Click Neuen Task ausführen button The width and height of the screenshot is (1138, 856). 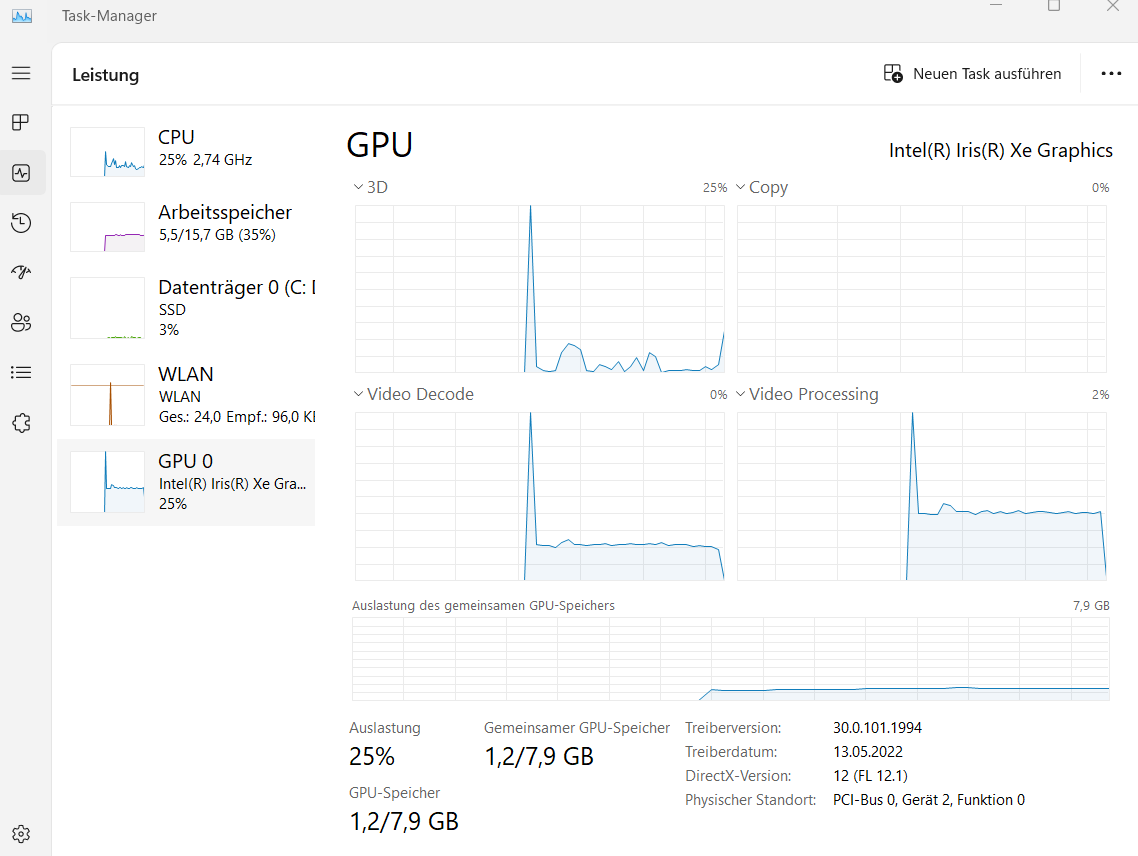[x=973, y=74]
